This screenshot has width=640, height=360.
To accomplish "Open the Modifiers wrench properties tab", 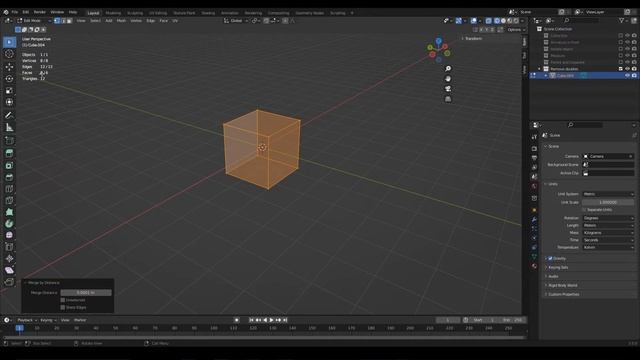I will coord(534,220).
